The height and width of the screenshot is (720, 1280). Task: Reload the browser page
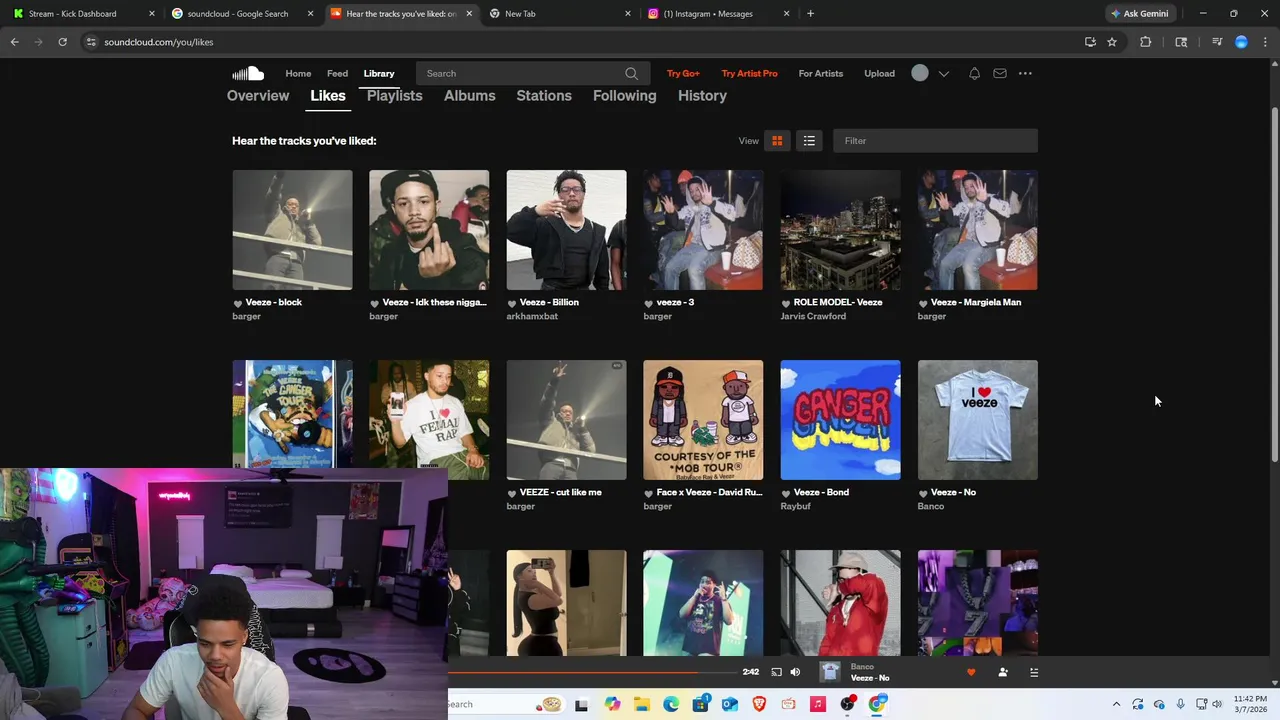tap(62, 42)
